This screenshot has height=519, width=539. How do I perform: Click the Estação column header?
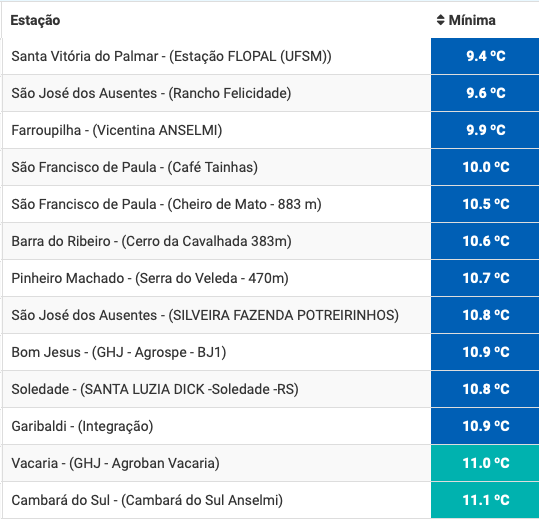pyautogui.click(x=35, y=20)
